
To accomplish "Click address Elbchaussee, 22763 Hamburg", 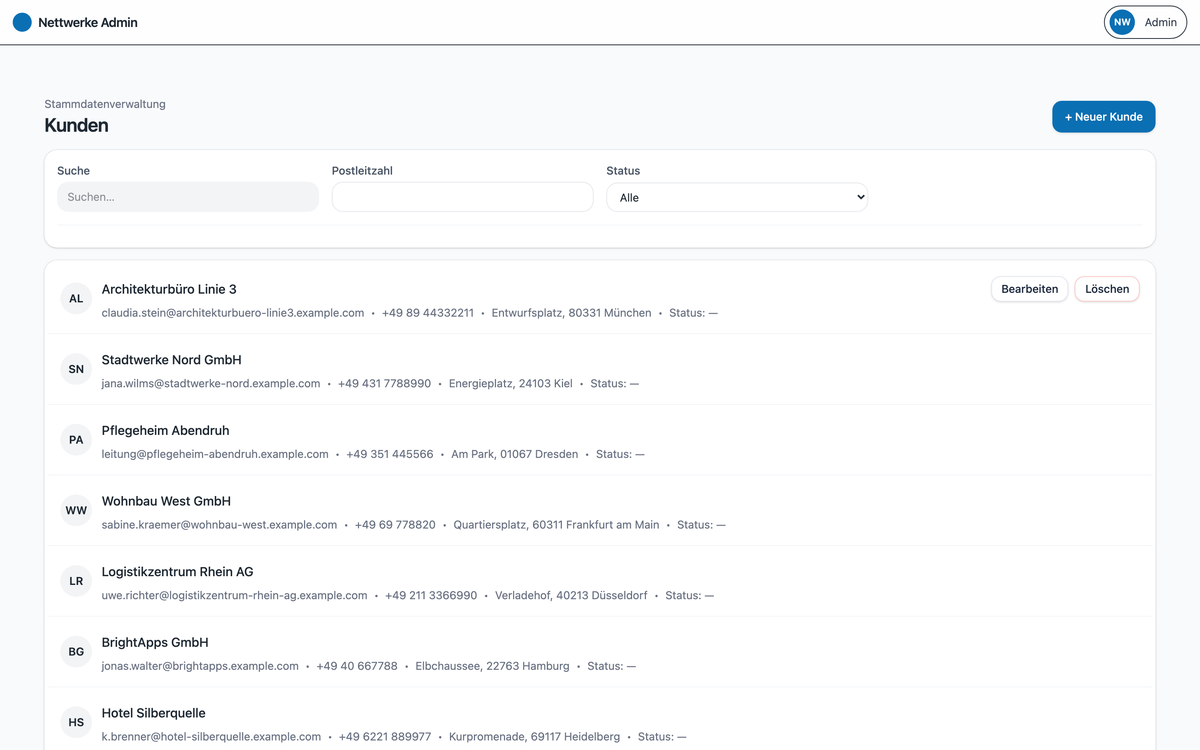I will click(493, 666).
